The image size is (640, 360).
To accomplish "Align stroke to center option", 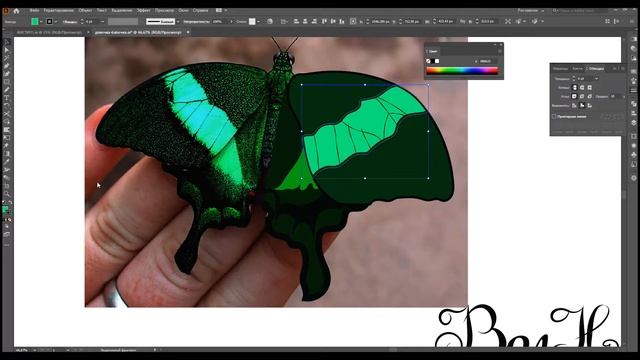I will pos(574,105).
